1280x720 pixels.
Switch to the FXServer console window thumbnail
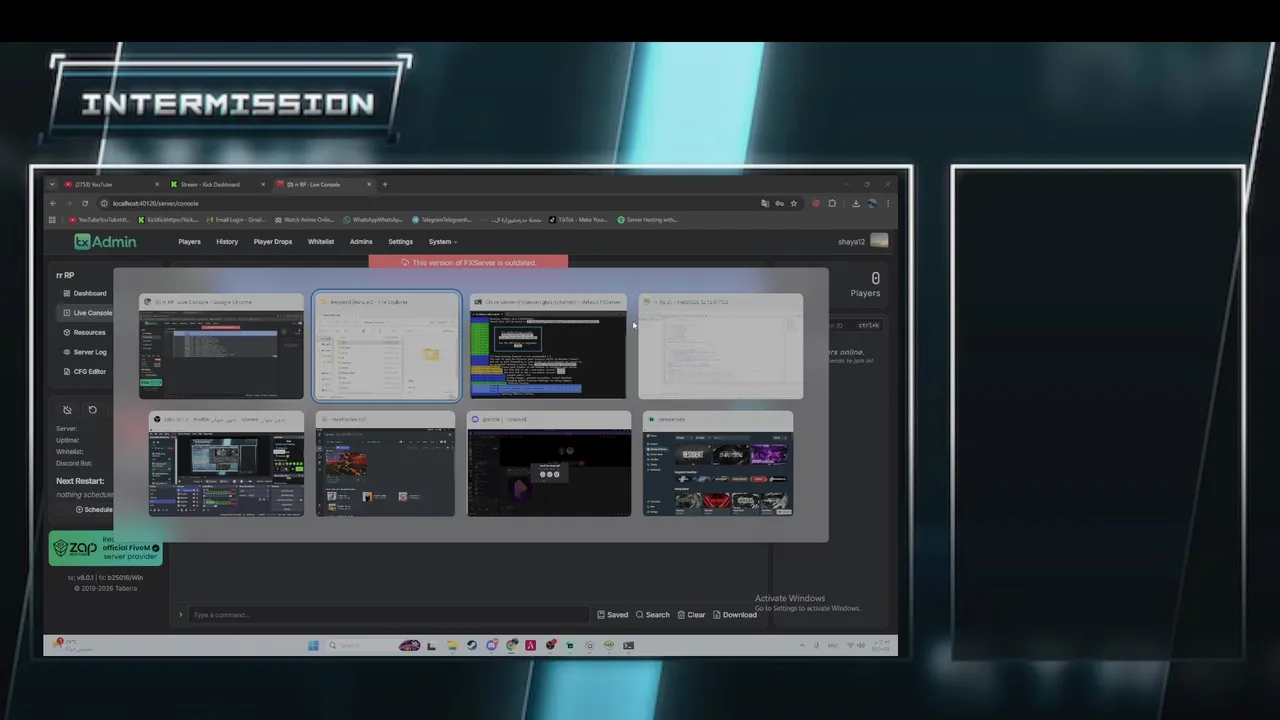click(548, 347)
